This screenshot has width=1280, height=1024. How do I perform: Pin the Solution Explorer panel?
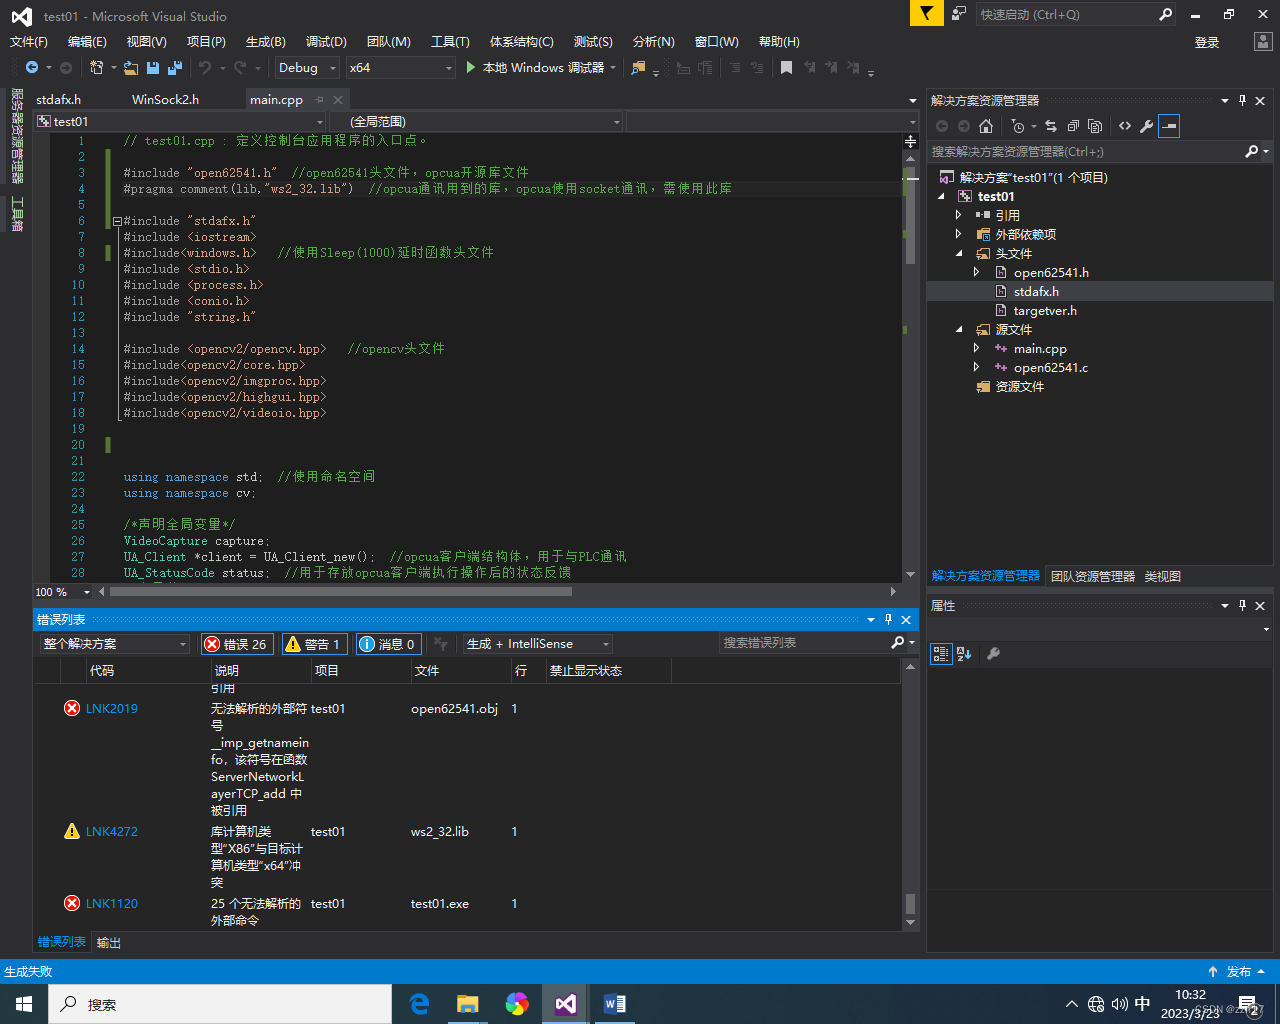pos(1242,100)
